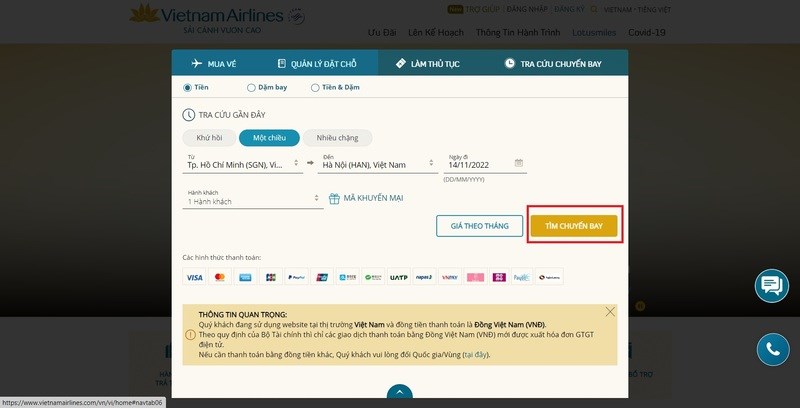Click the UATP payment logo
This screenshot has width=800, height=408.
pos(398,277)
